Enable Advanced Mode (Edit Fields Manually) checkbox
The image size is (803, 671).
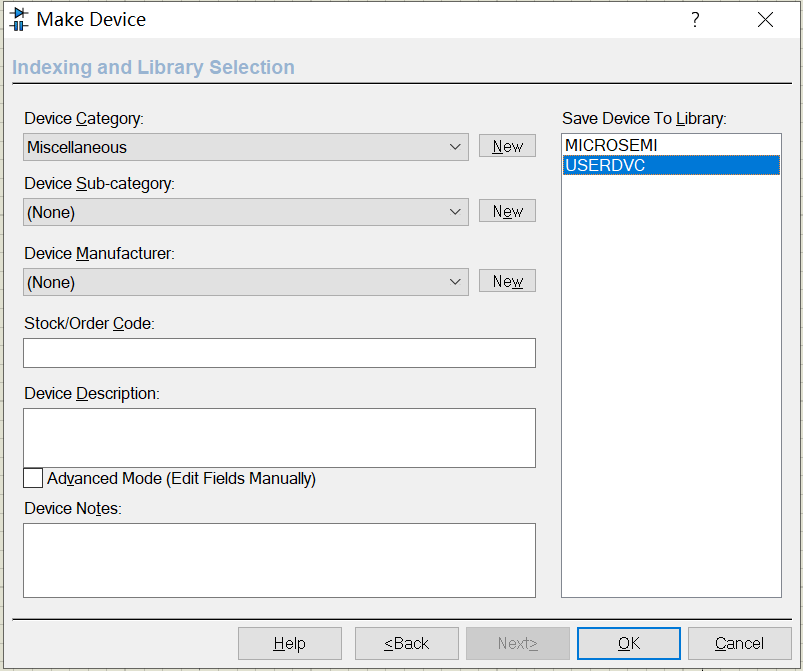coord(33,478)
